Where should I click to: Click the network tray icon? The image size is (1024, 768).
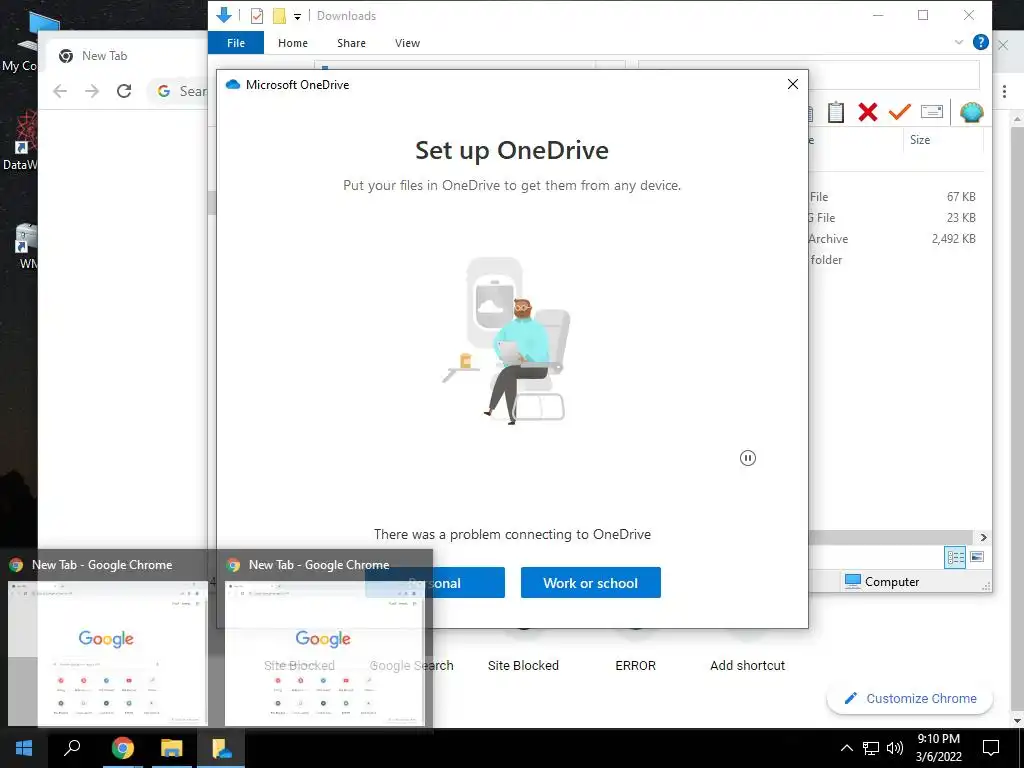(871, 748)
